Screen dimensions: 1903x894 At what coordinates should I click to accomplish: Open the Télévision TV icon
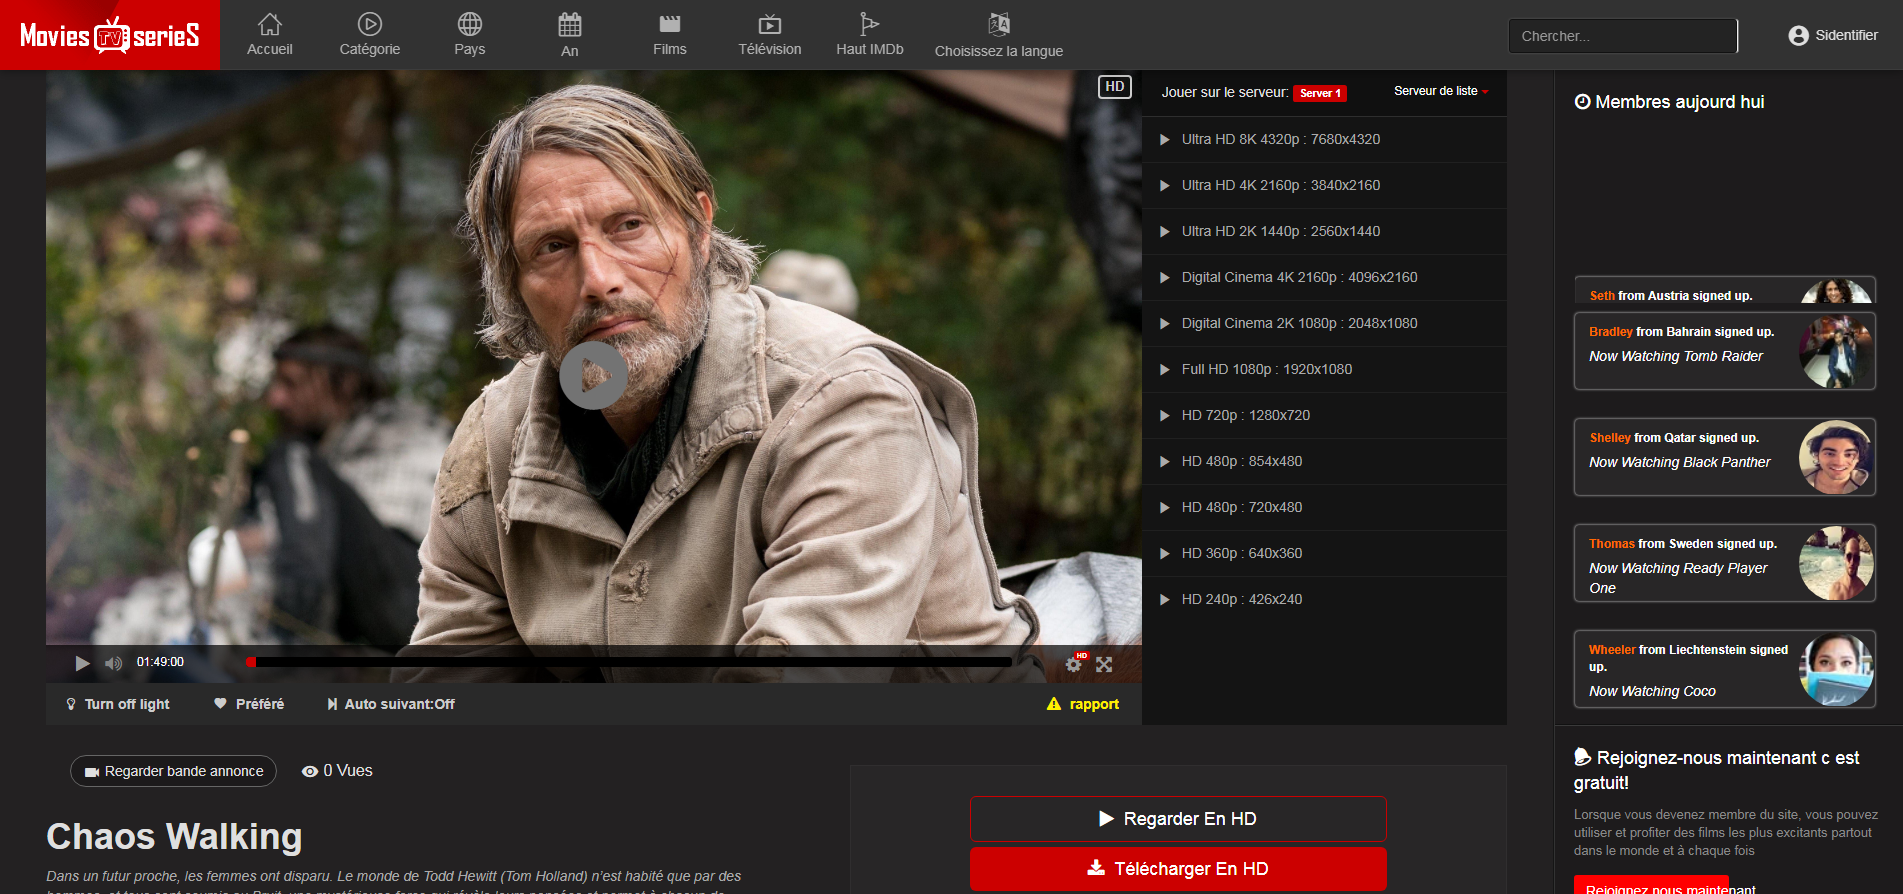(770, 24)
